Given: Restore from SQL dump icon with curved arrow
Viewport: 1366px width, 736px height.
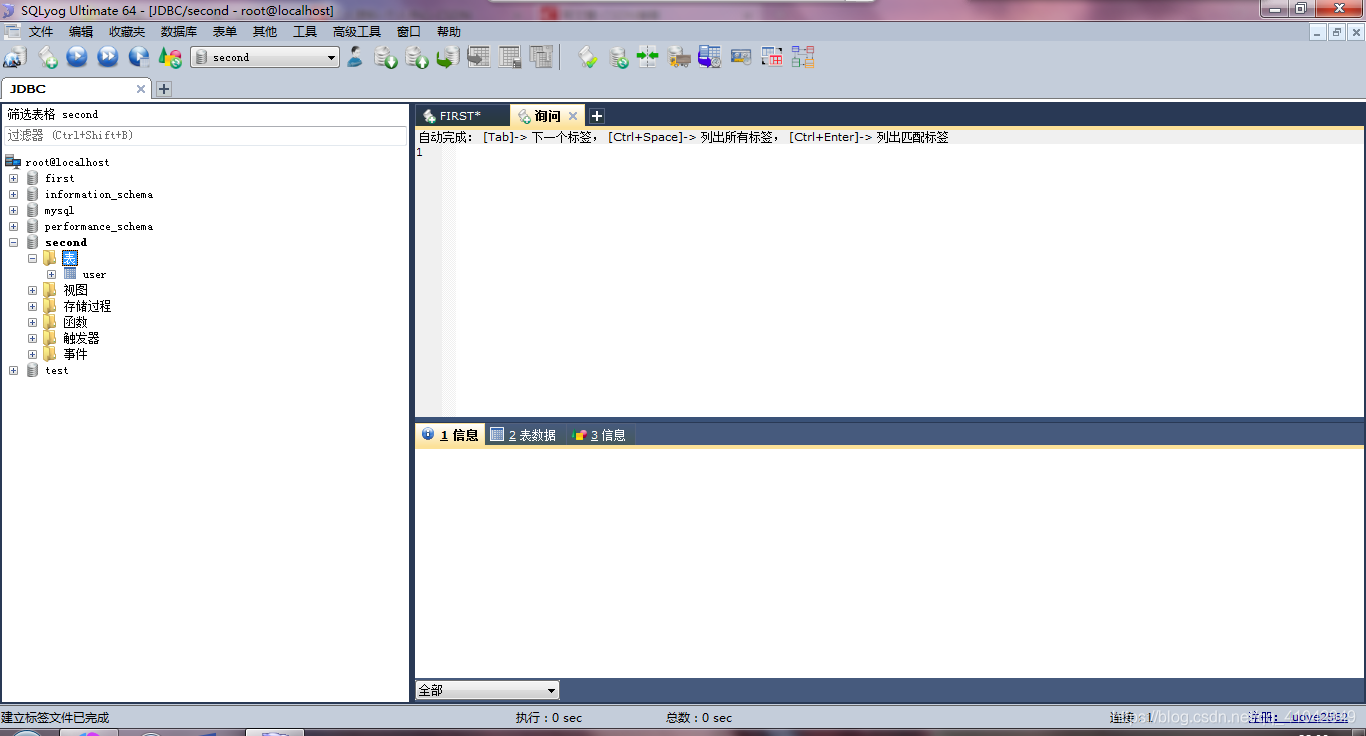Looking at the screenshot, I should 448,57.
